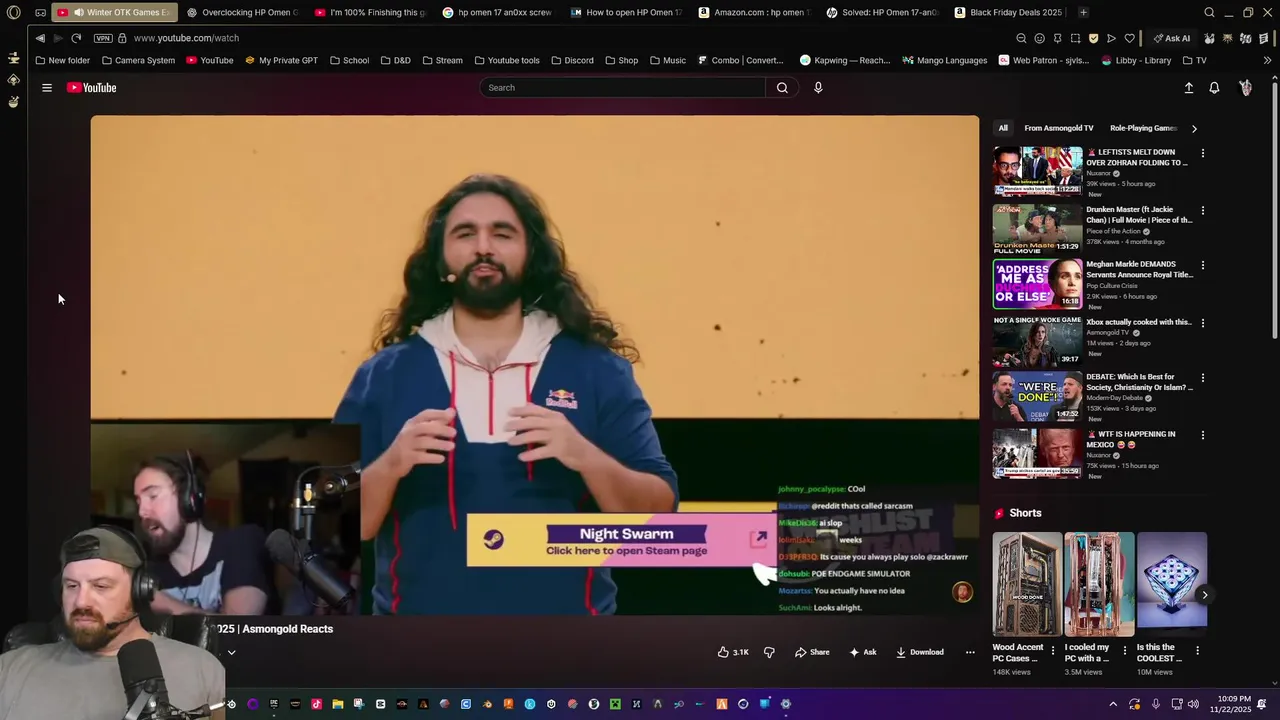1280x720 pixels.
Task: Open the YouTube account avatar menu
Action: (x=1245, y=88)
